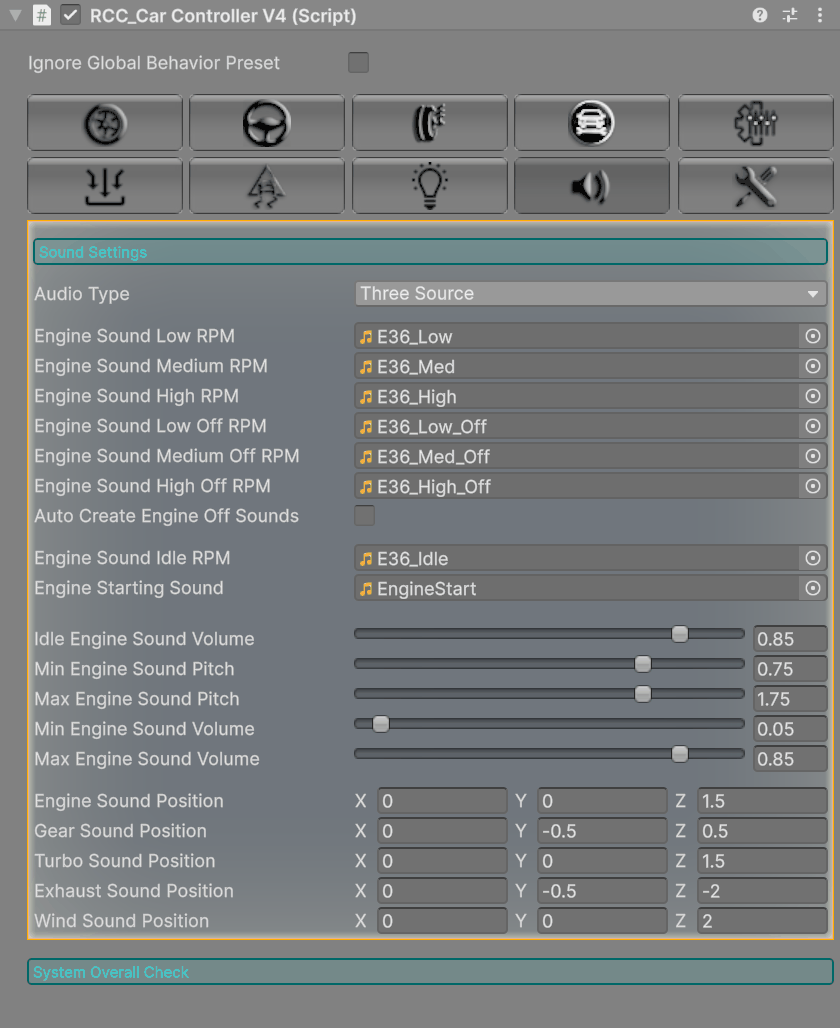The height and width of the screenshot is (1028, 840).
Task: Edit Engine Sound Position Z field
Action: [x=762, y=801]
